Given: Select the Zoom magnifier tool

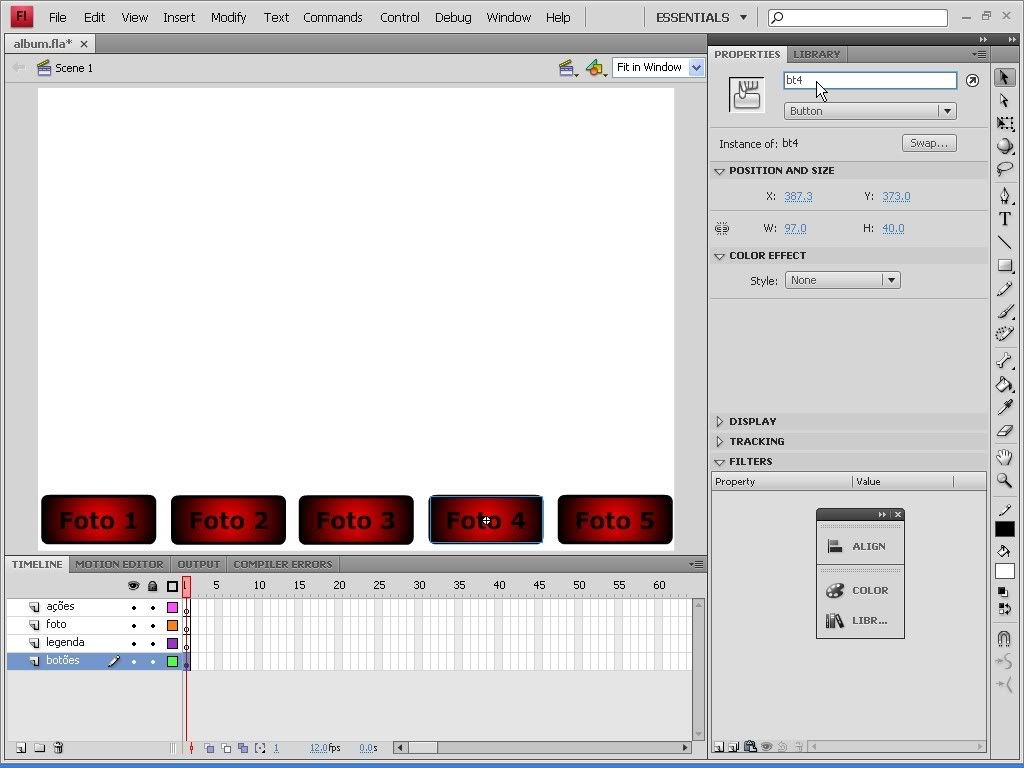Looking at the screenshot, I should [x=1005, y=481].
